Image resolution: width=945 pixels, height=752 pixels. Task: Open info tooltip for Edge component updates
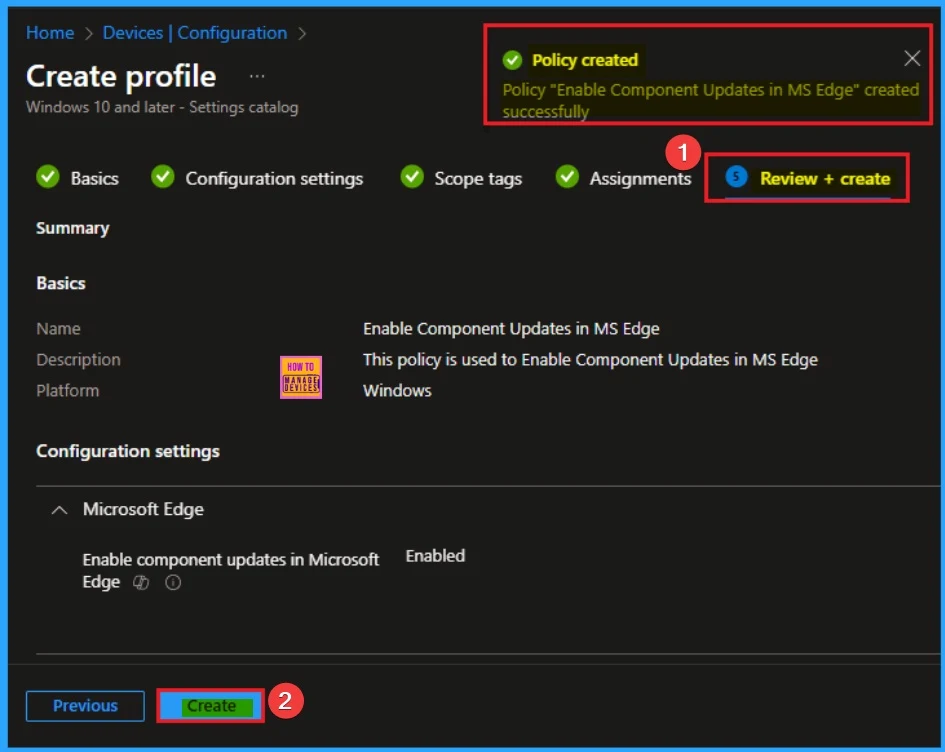pyautogui.click(x=173, y=583)
